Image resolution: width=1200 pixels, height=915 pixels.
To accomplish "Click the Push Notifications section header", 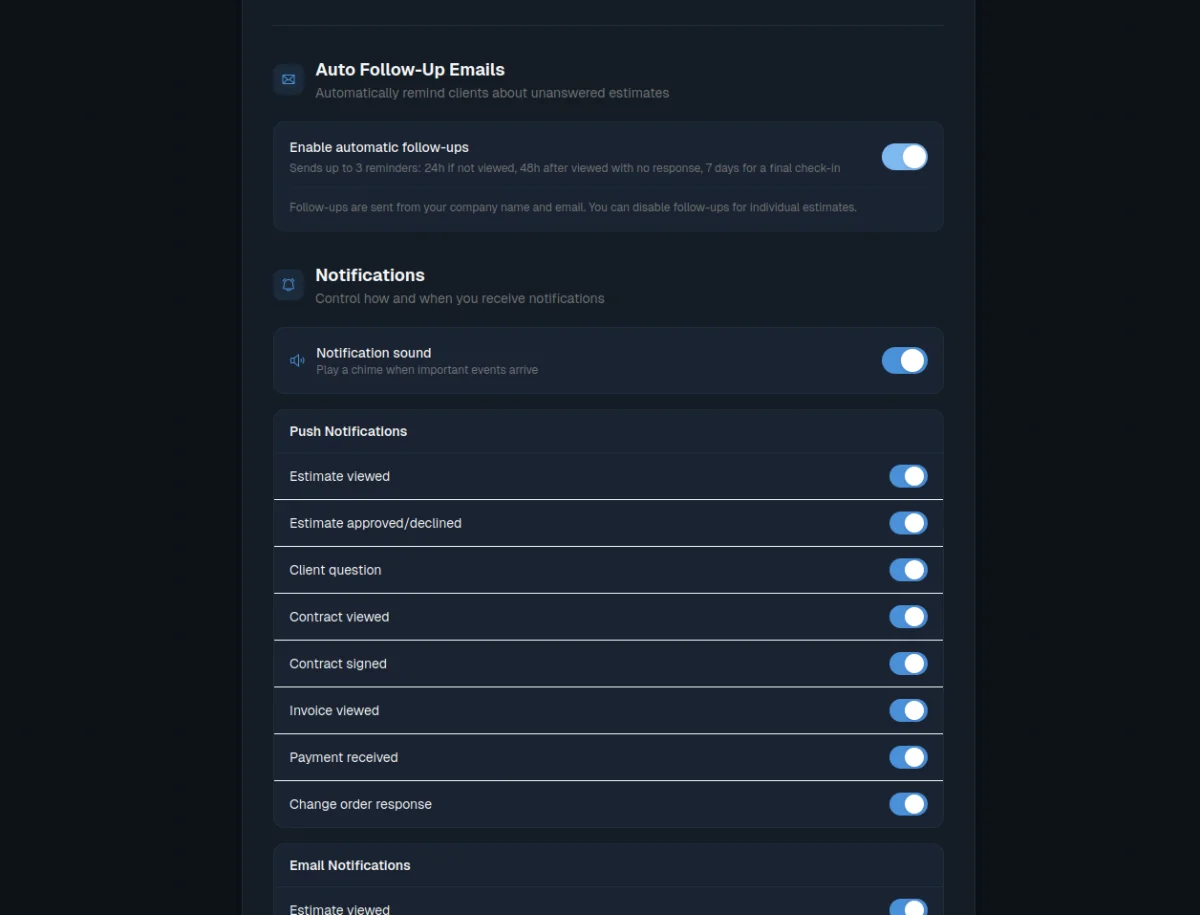I will point(348,431).
